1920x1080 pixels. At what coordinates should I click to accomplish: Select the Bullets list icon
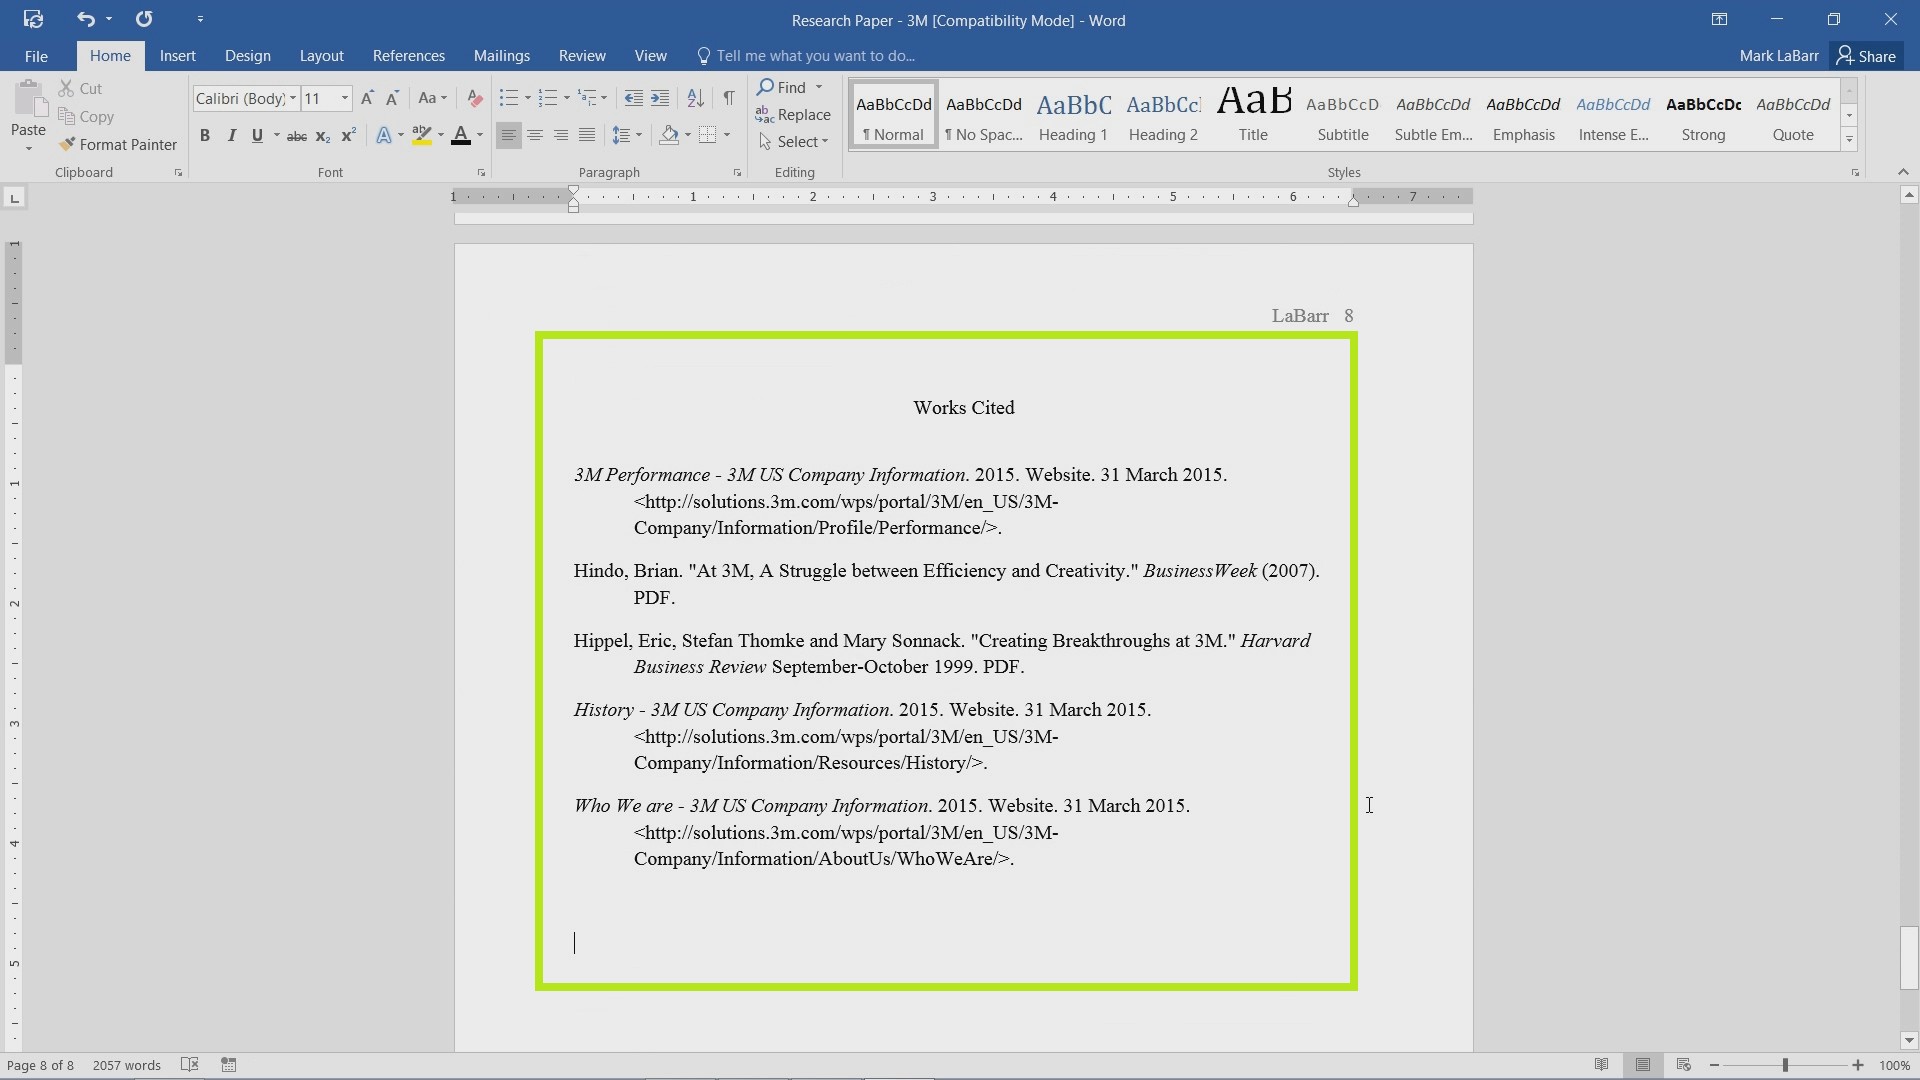[x=509, y=98]
